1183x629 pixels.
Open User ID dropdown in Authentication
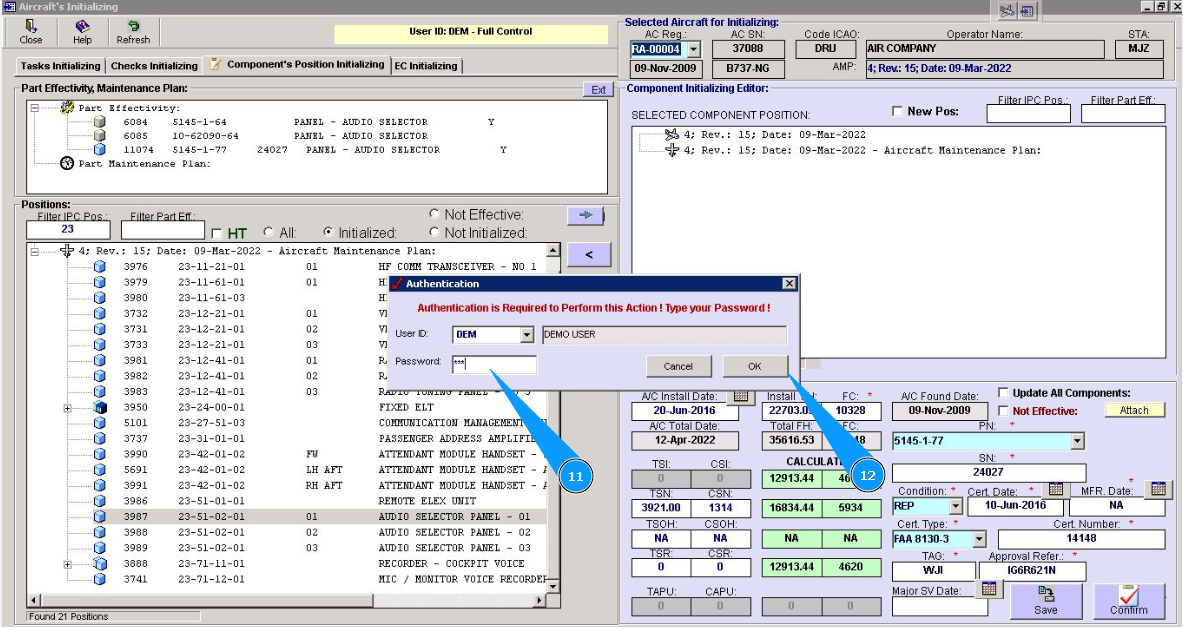(x=527, y=335)
